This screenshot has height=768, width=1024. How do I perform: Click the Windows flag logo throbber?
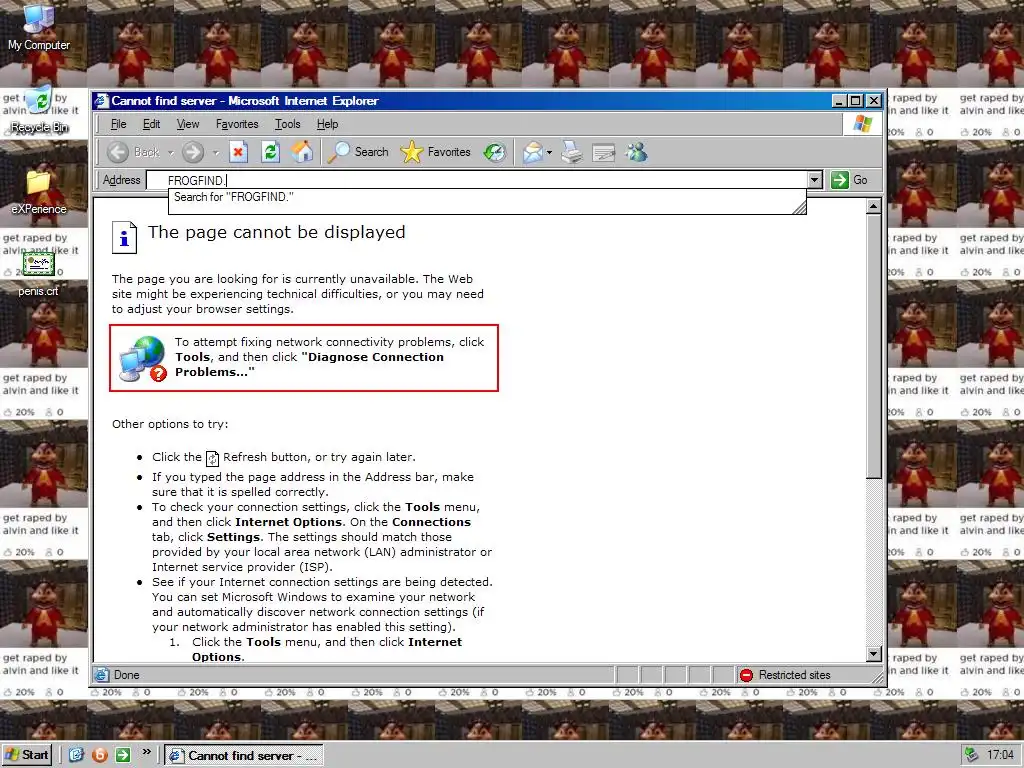[862, 123]
